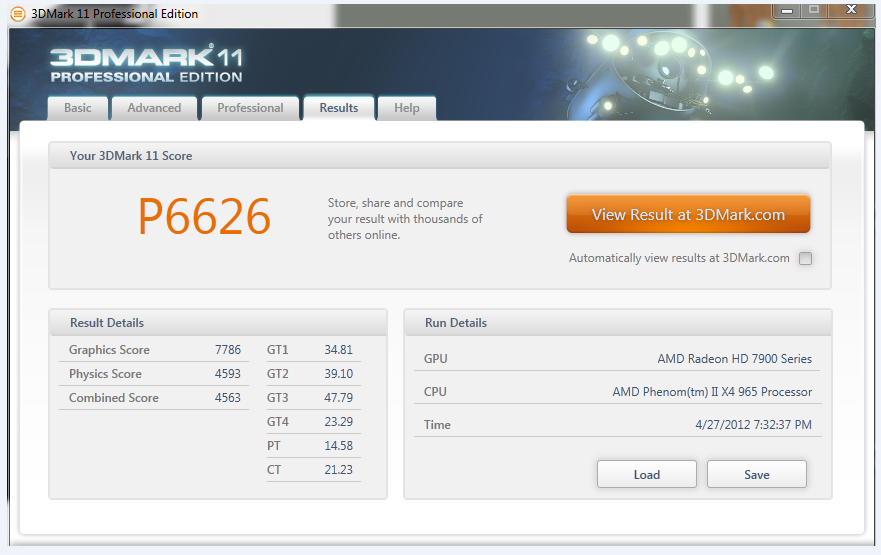Click the CPU label in Run Details
Screen dimensions: 881x555
click(435, 392)
